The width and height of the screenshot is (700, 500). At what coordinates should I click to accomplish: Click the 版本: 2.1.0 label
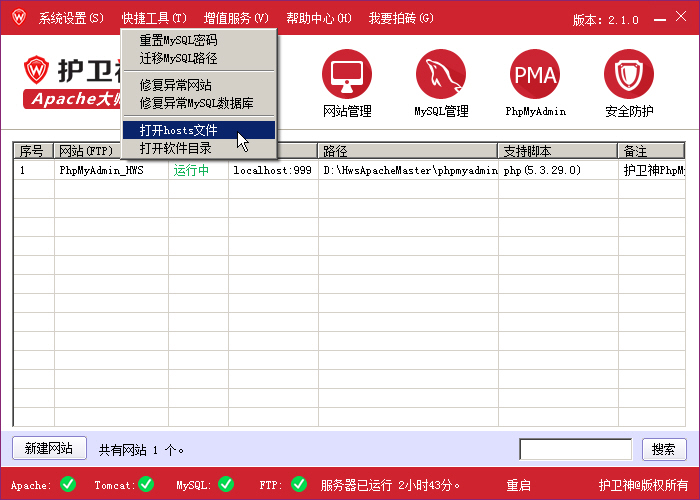click(x=605, y=20)
